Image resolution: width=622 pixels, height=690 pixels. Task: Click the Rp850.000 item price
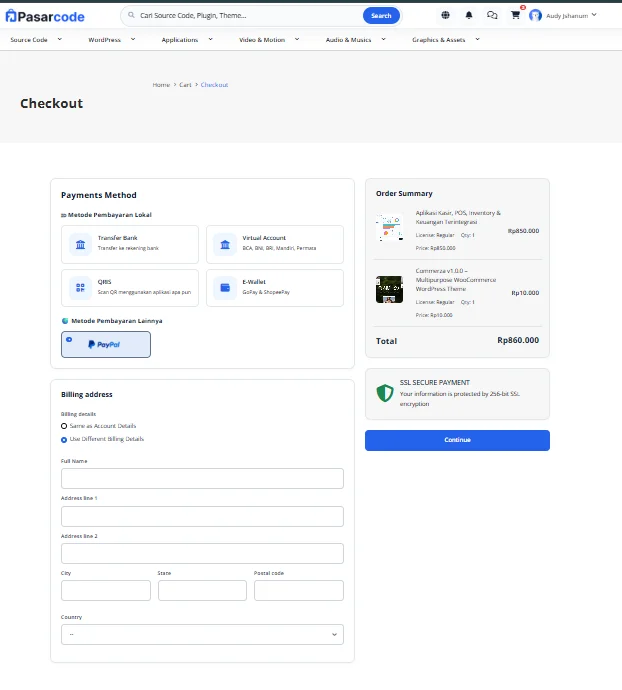pyautogui.click(x=523, y=231)
